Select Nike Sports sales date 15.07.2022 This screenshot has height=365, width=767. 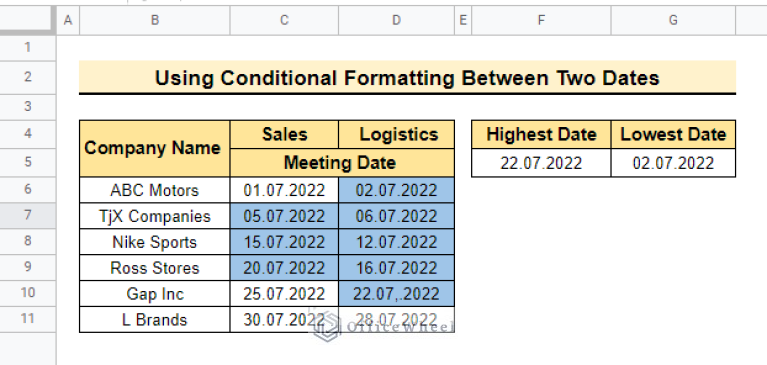pyautogui.click(x=284, y=242)
